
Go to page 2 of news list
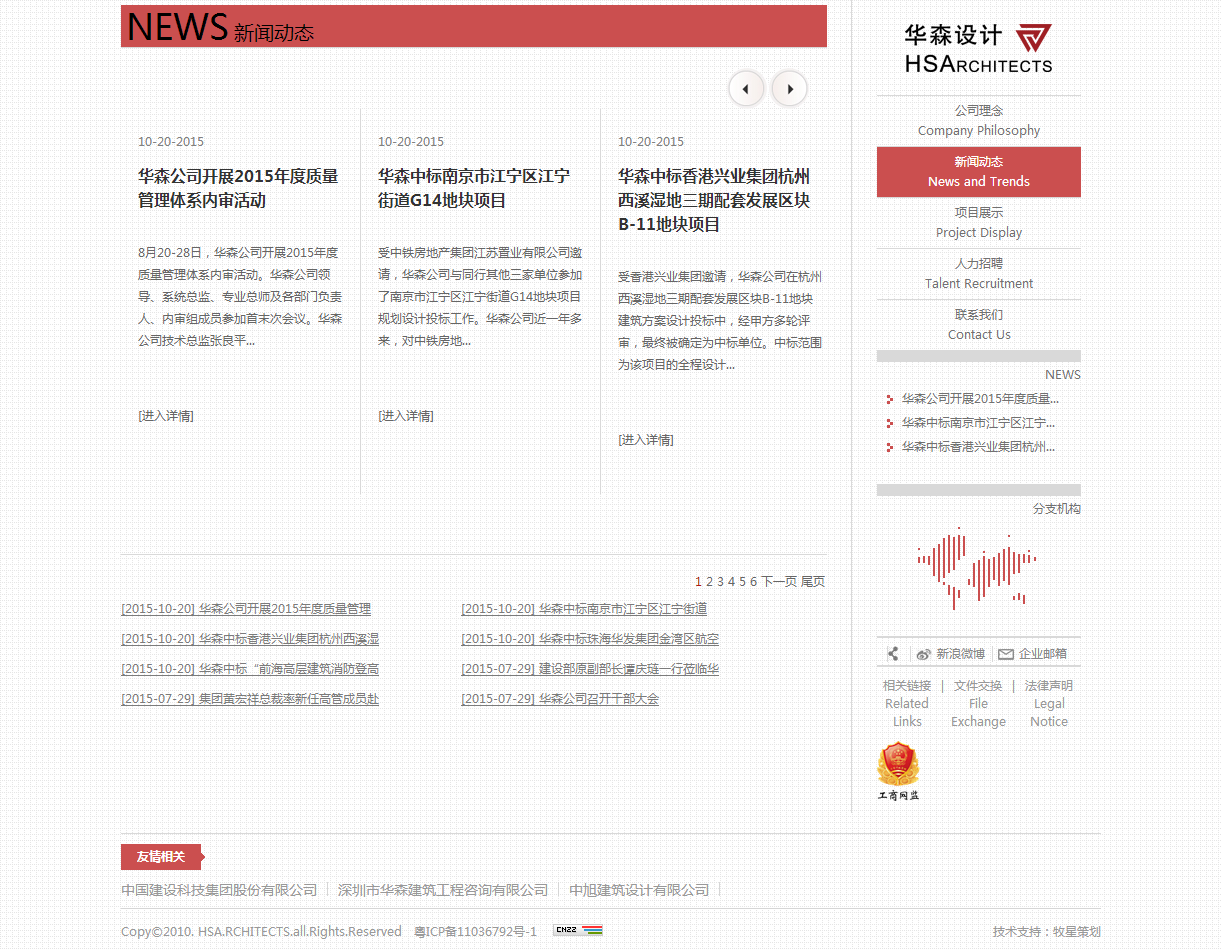tap(710, 582)
